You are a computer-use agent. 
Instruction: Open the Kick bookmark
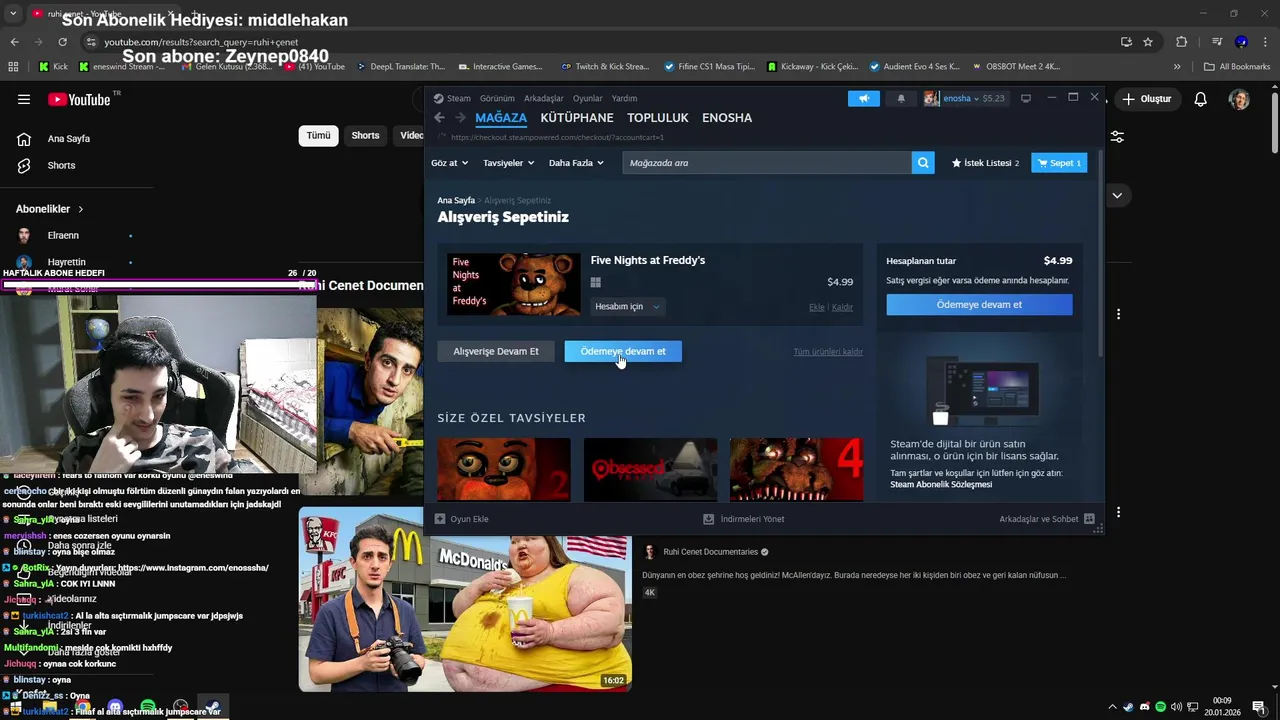(x=53, y=67)
